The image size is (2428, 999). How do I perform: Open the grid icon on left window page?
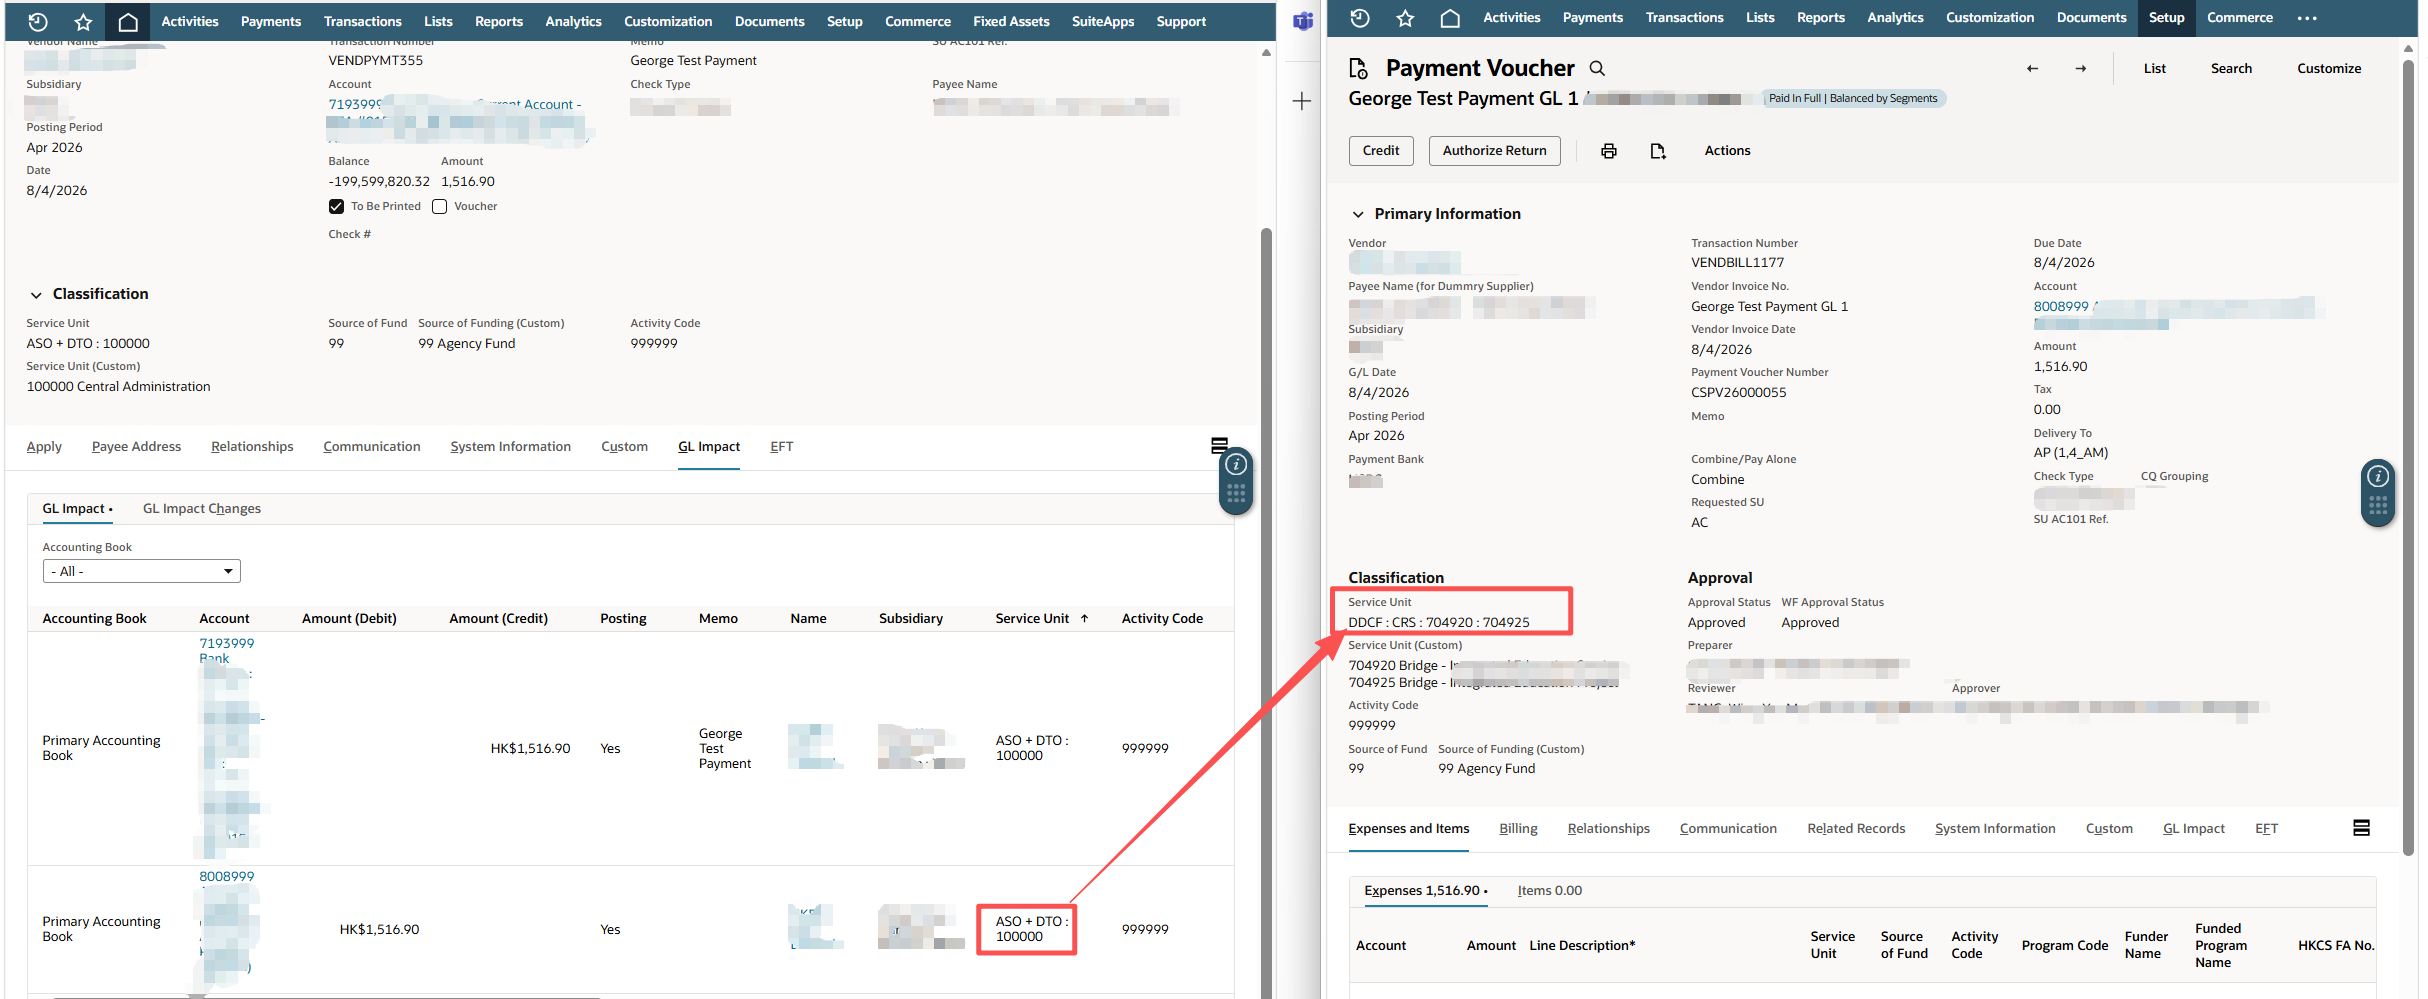click(x=1236, y=493)
